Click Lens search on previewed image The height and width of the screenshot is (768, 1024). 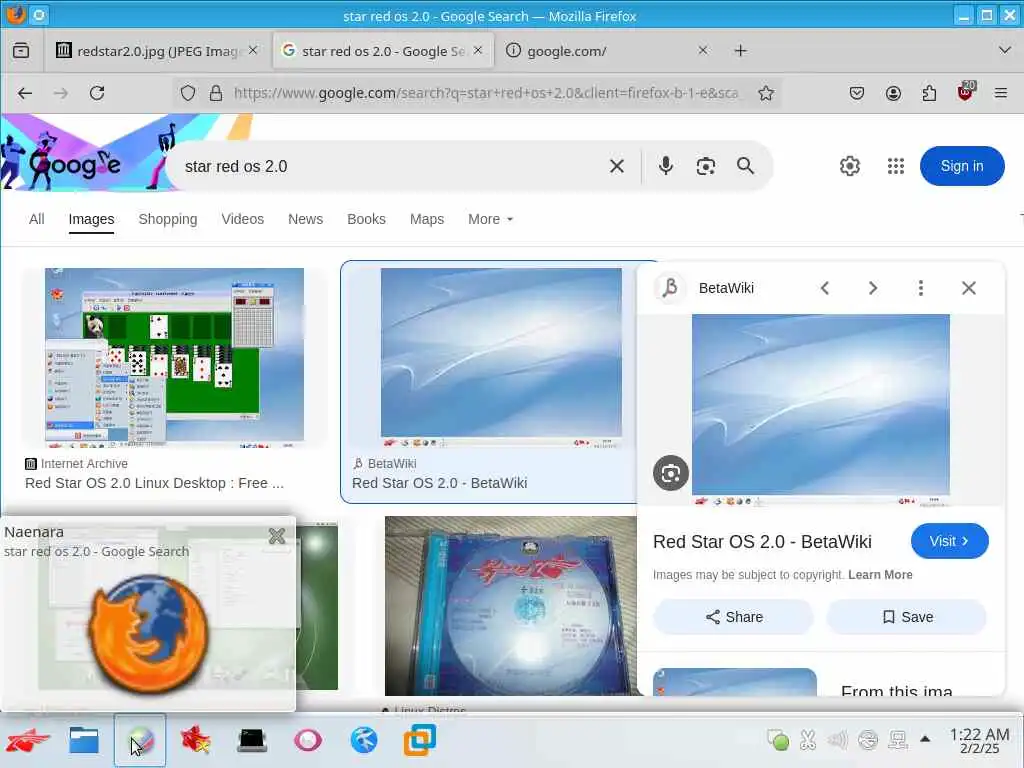point(671,473)
